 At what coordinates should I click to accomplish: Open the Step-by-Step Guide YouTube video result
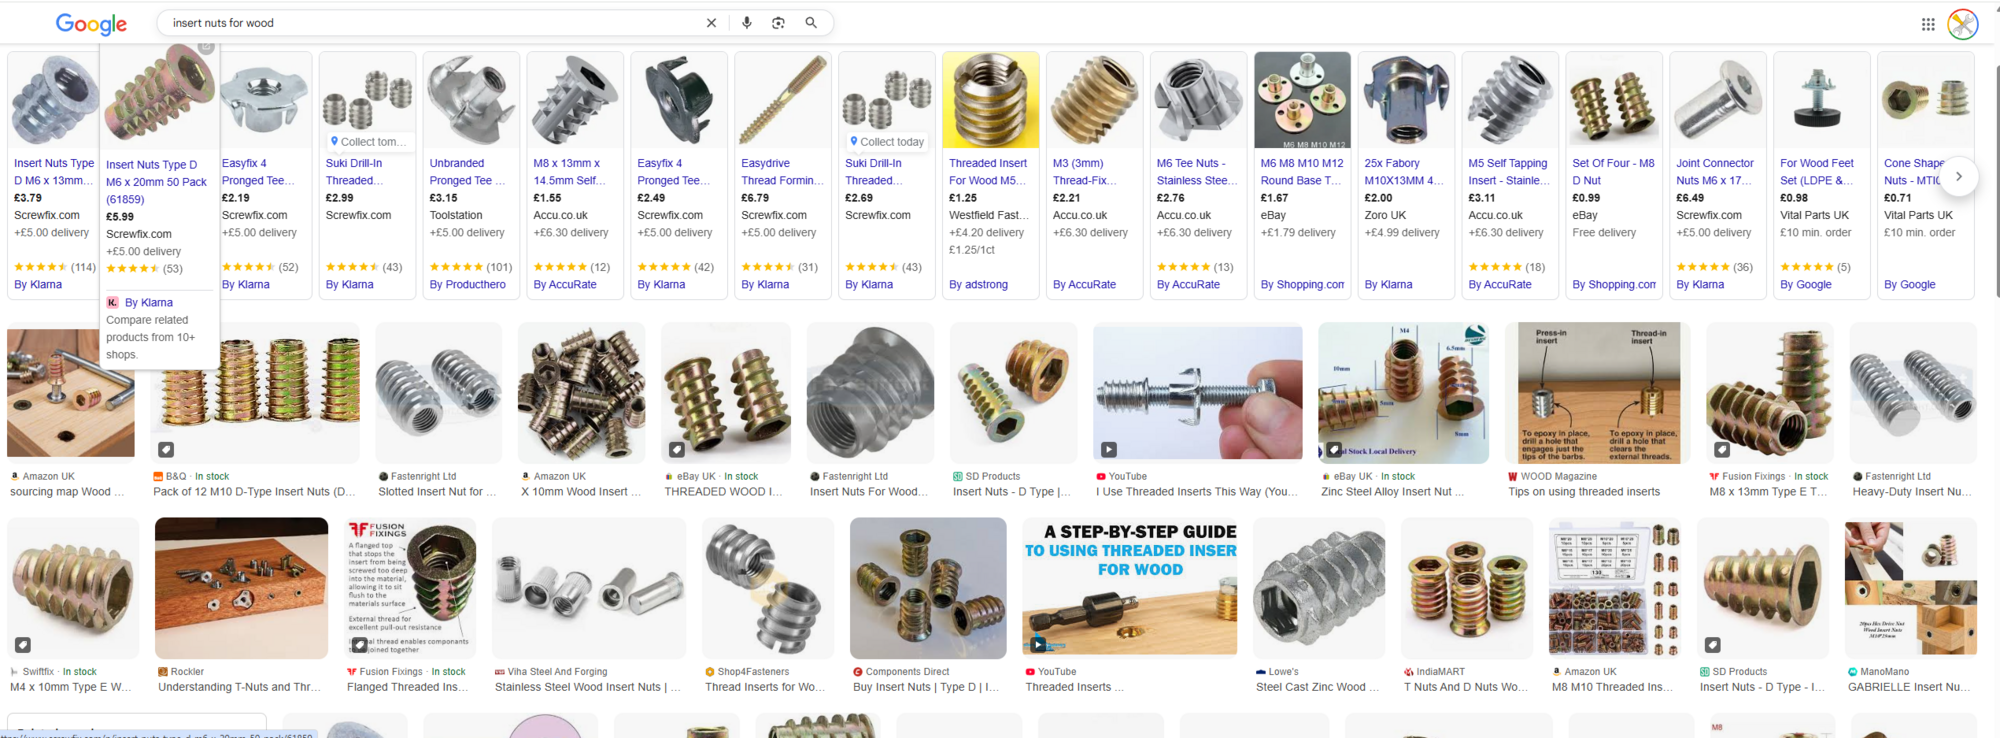[1129, 588]
